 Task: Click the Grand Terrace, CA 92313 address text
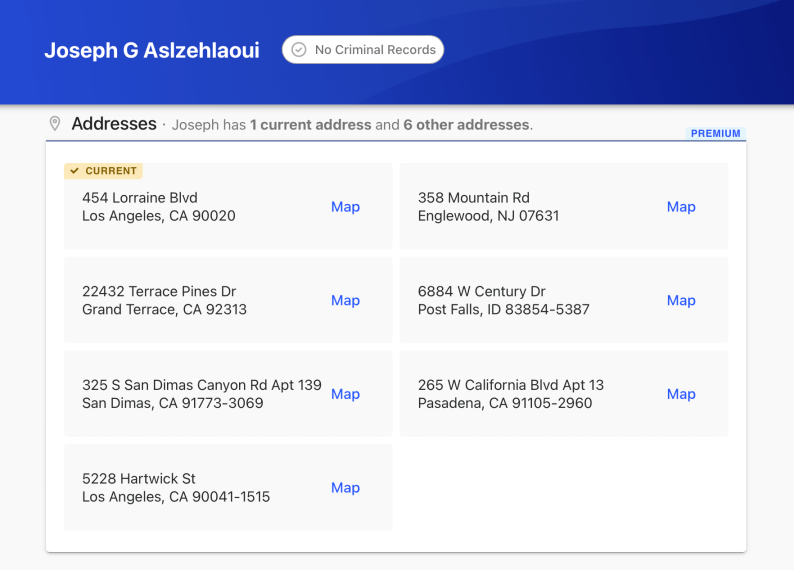(164, 310)
